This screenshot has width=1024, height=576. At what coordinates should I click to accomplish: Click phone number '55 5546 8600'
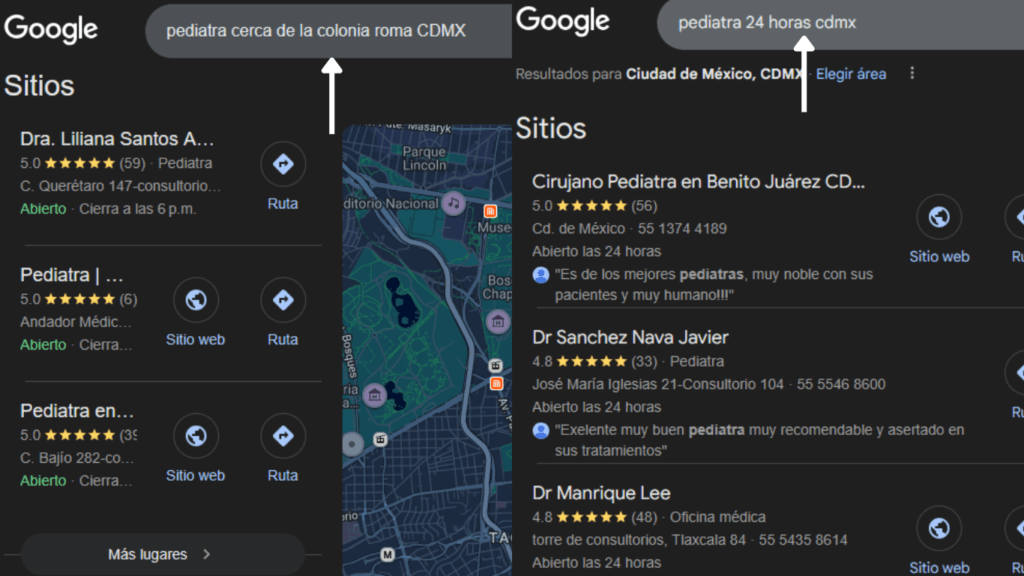841,384
